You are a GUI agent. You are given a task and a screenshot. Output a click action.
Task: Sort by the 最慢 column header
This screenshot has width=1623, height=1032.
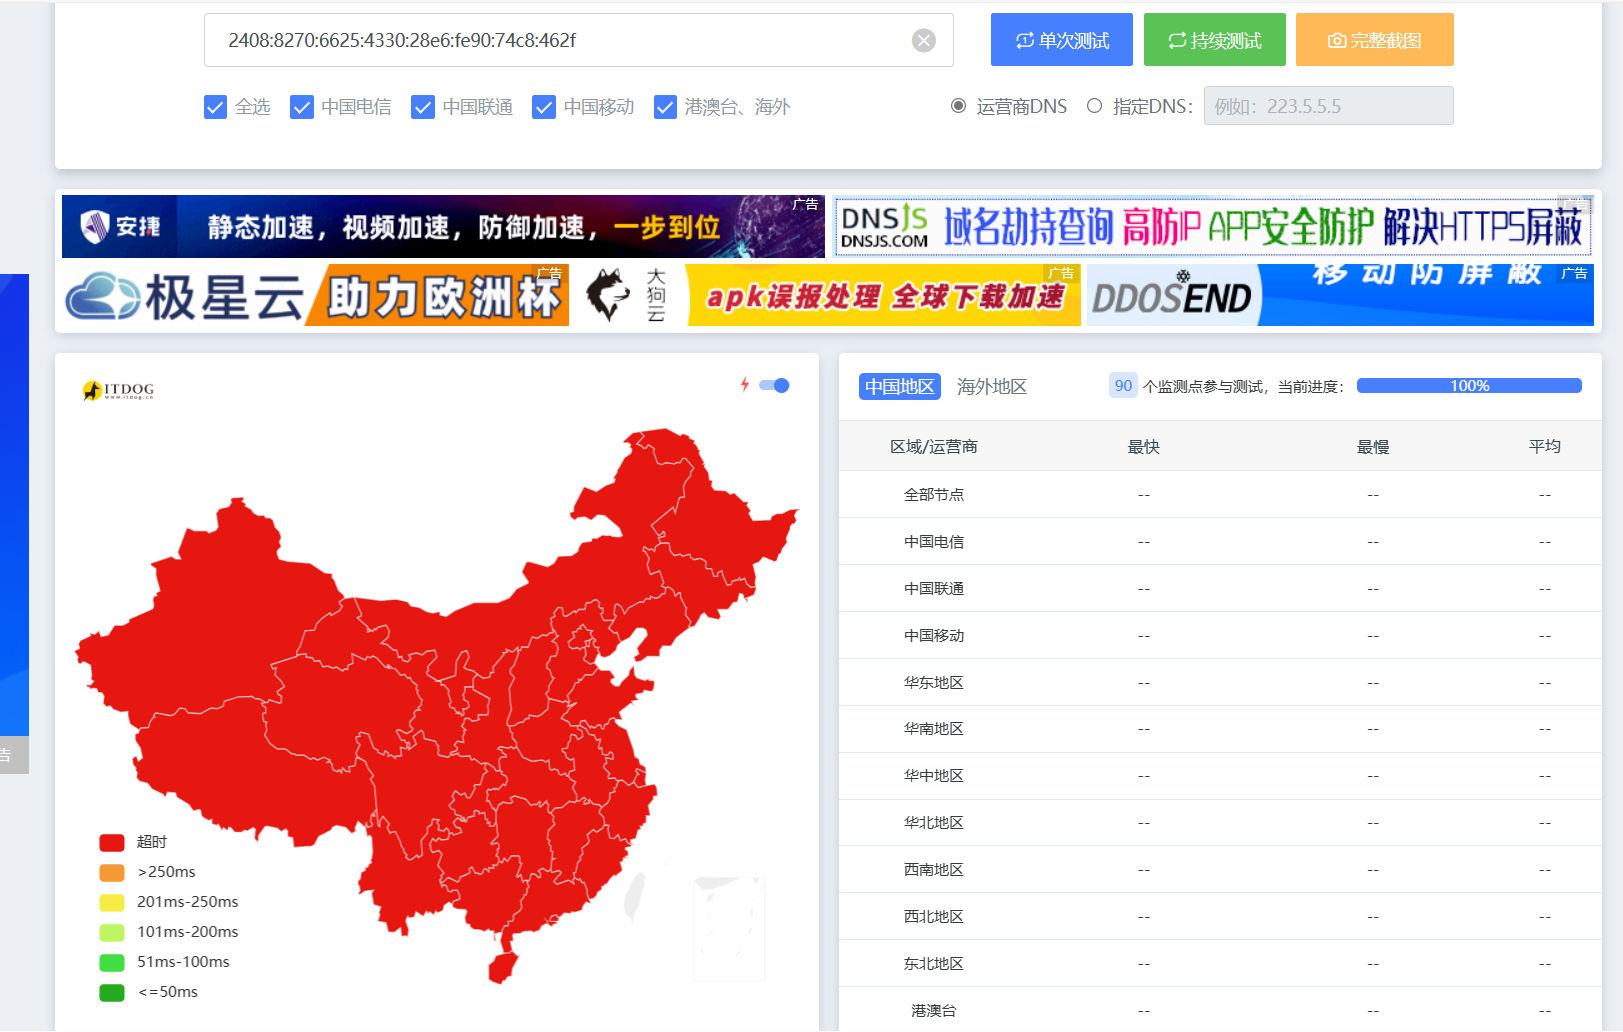pos(1373,447)
